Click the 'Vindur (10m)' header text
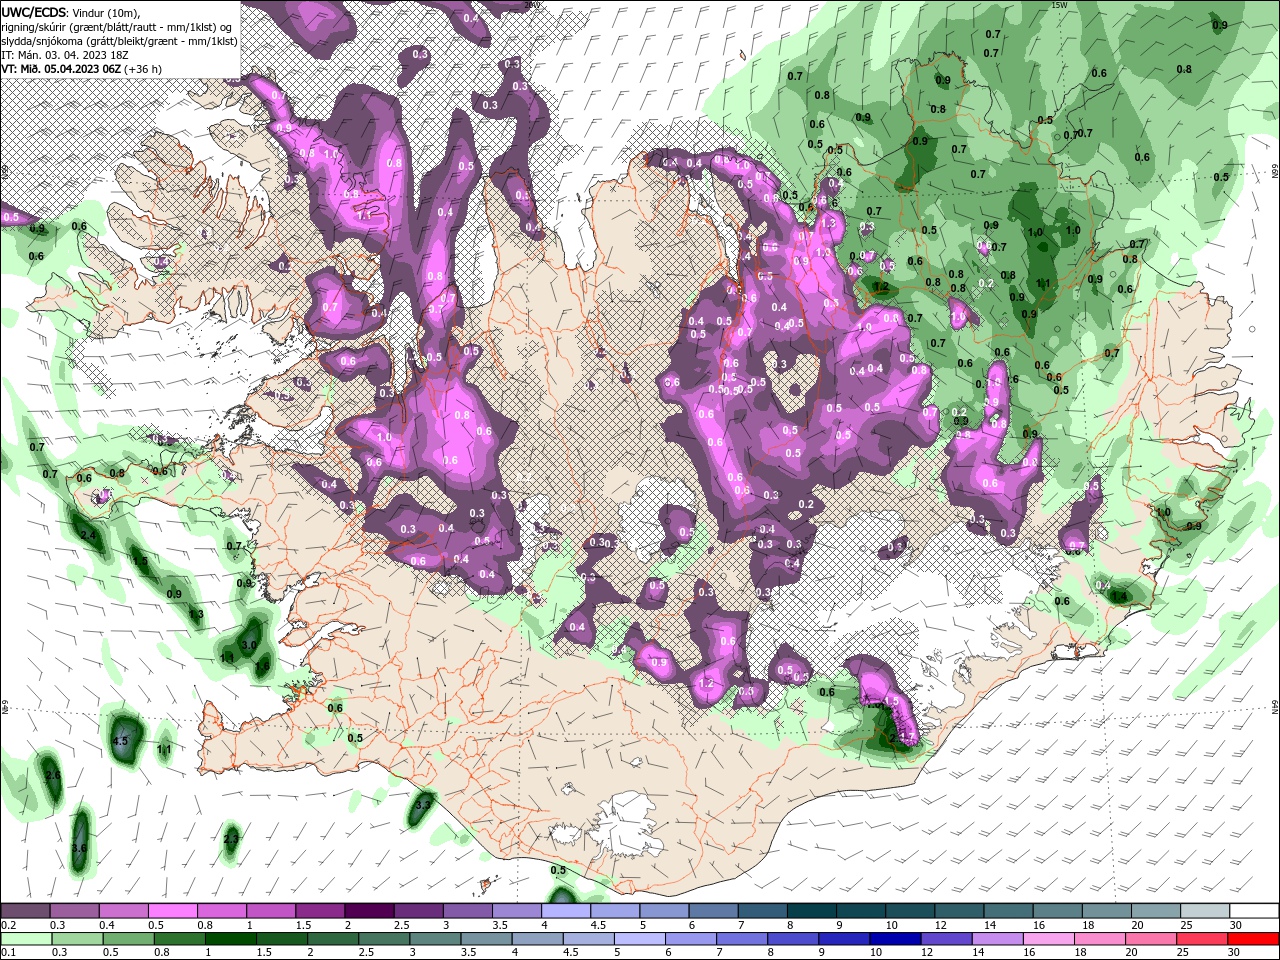This screenshot has width=1280, height=960. (x=107, y=12)
